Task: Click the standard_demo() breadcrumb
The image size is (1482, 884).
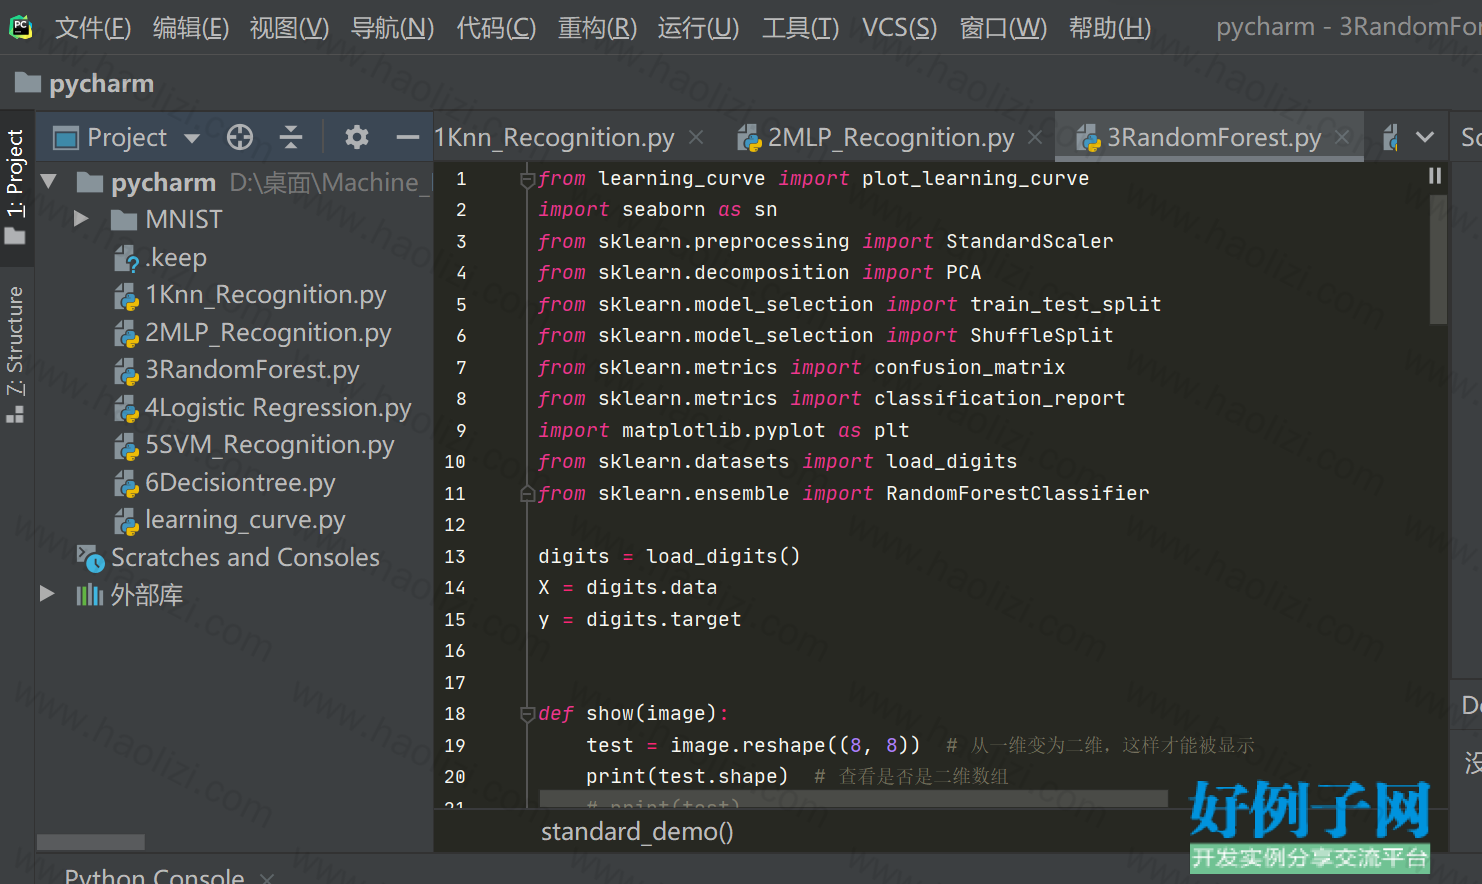Action: pos(637,832)
